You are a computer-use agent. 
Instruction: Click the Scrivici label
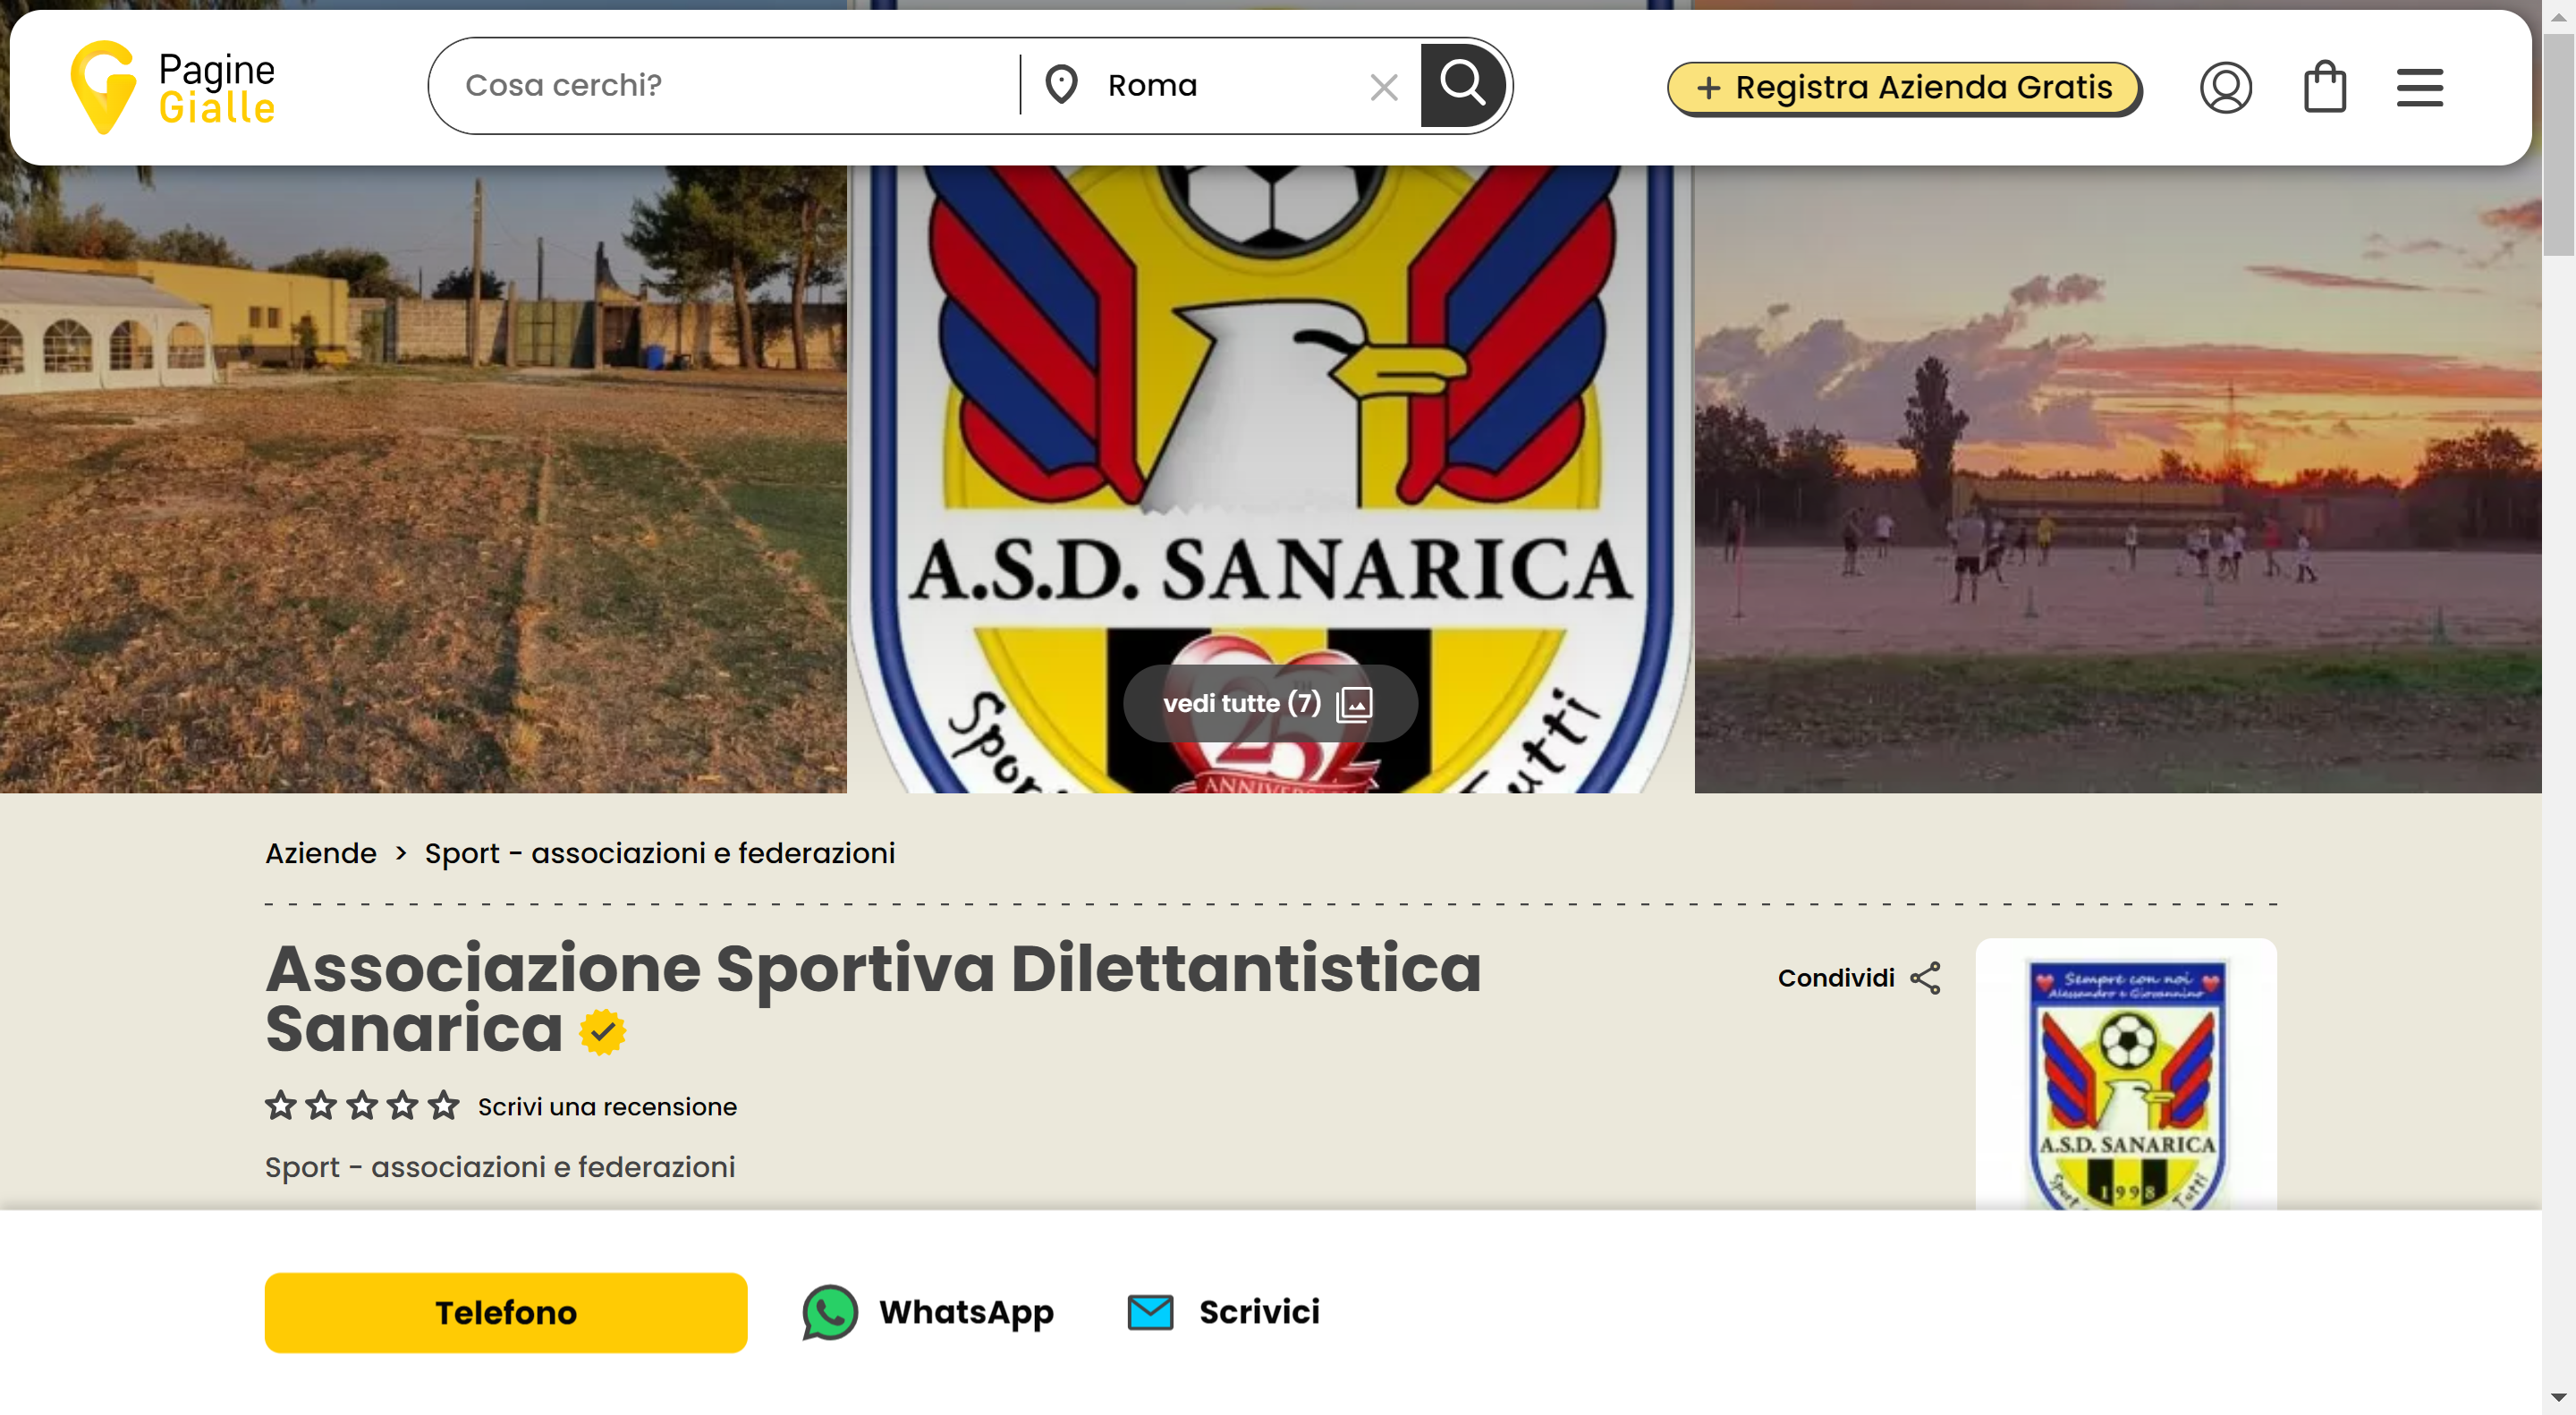pyautogui.click(x=1259, y=1312)
